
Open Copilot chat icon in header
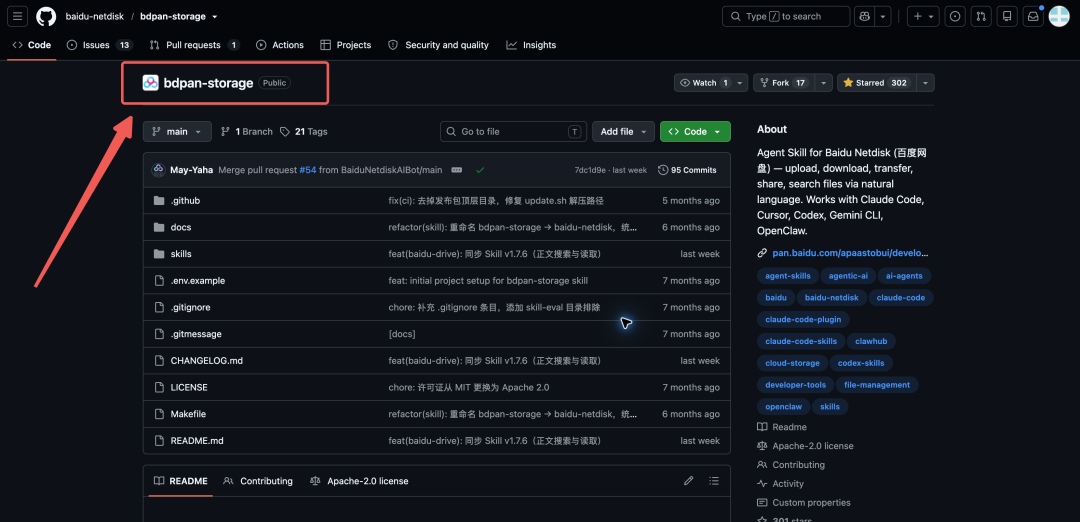[864, 16]
